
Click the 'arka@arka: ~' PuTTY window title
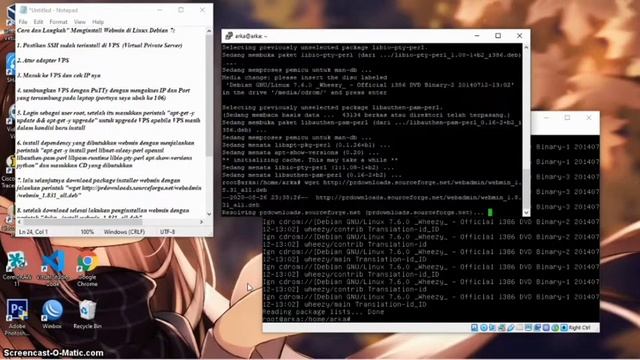pyautogui.click(x=251, y=36)
